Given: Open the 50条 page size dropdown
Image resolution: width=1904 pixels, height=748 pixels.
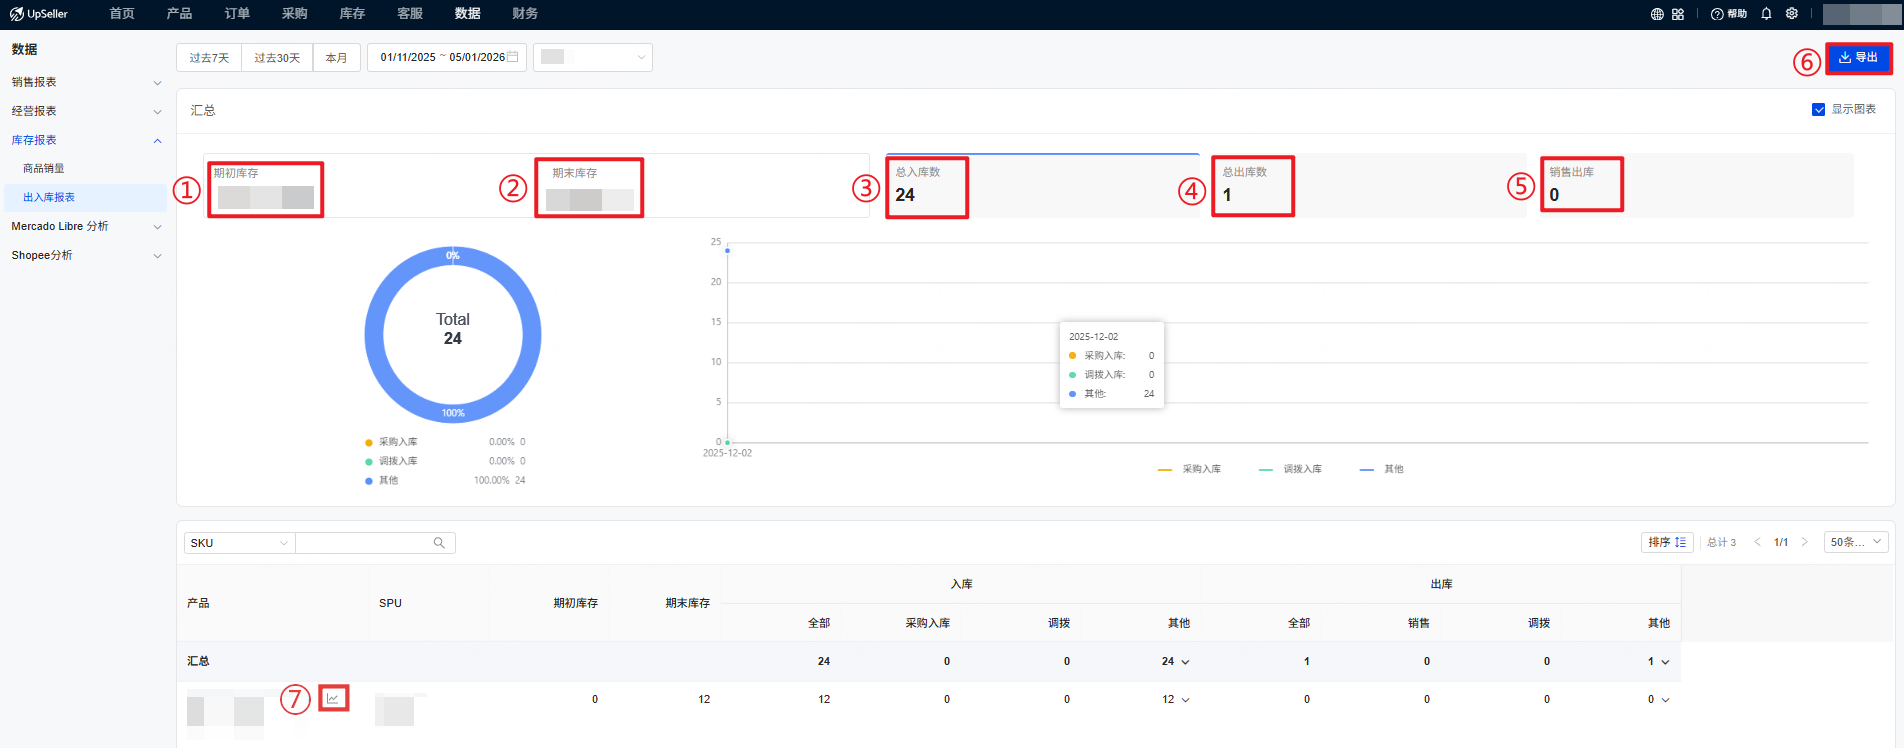Looking at the screenshot, I should pyautogui.click(x=1856, y=542).
